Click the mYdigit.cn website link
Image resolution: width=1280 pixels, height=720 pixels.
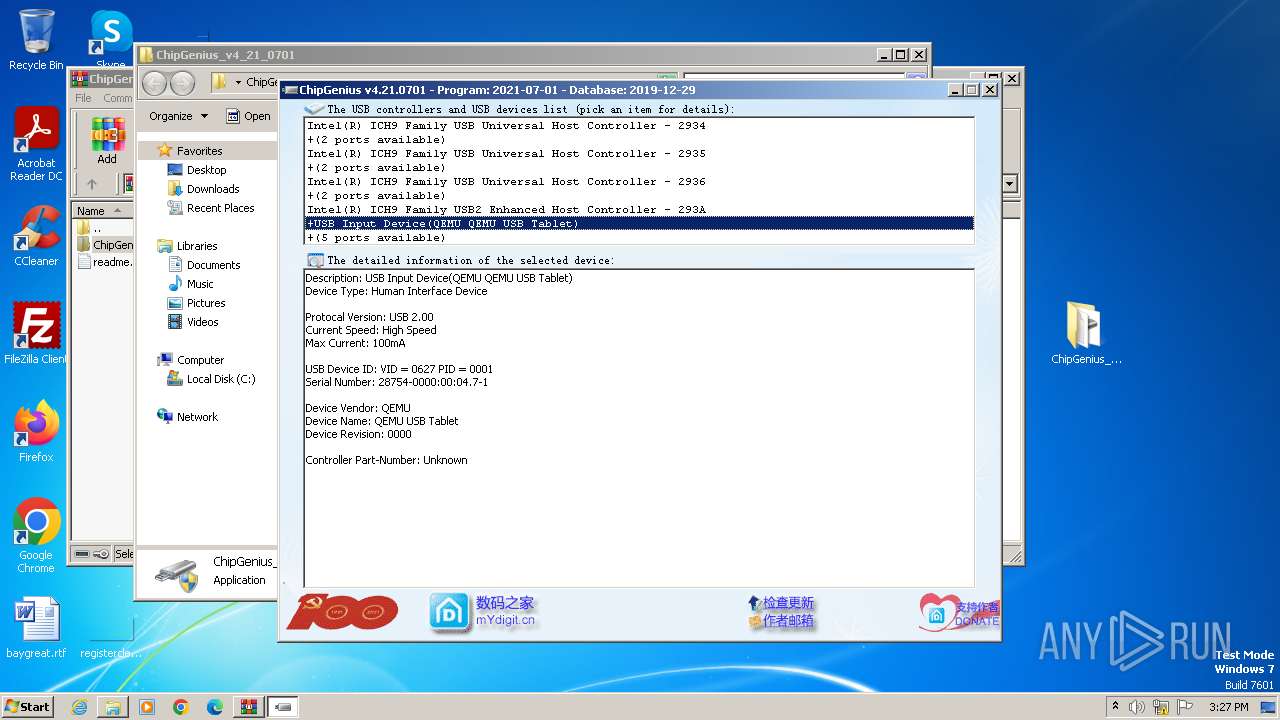click(x=505, y=620)
